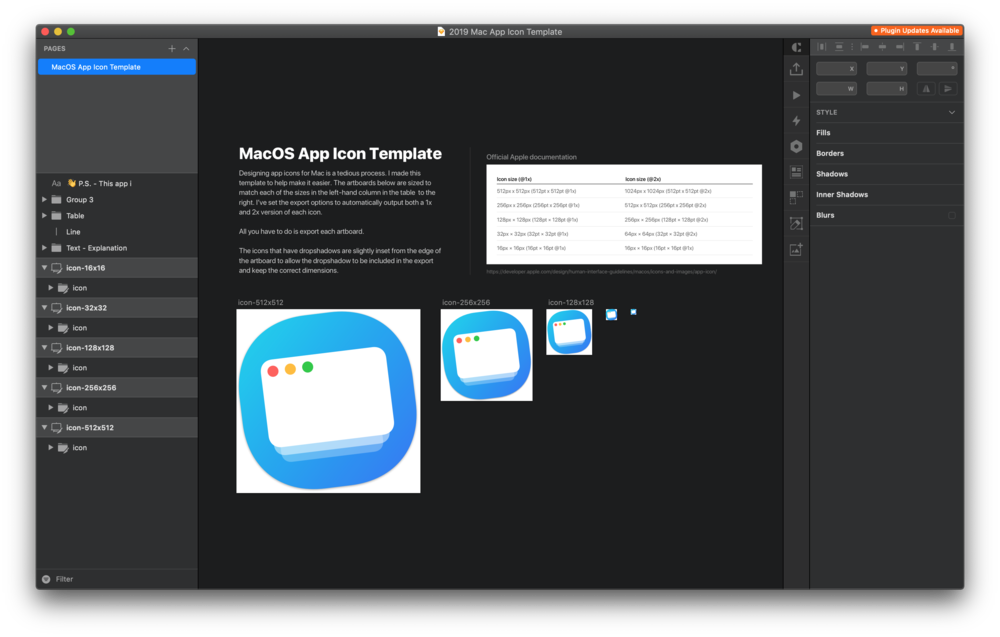Click the flip horizontal button
This screenshot has height=637, width=1000.
click(927, 89)
